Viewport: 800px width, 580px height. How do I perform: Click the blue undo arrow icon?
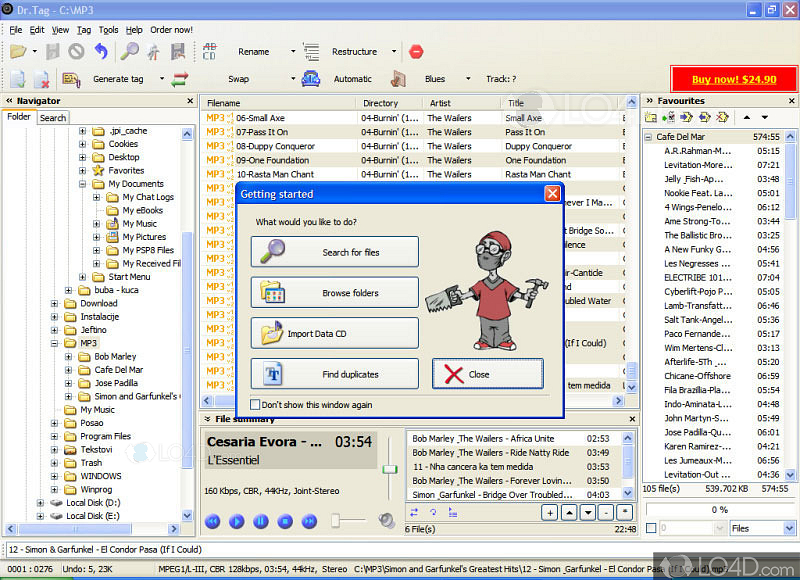(x=100, y=51)
